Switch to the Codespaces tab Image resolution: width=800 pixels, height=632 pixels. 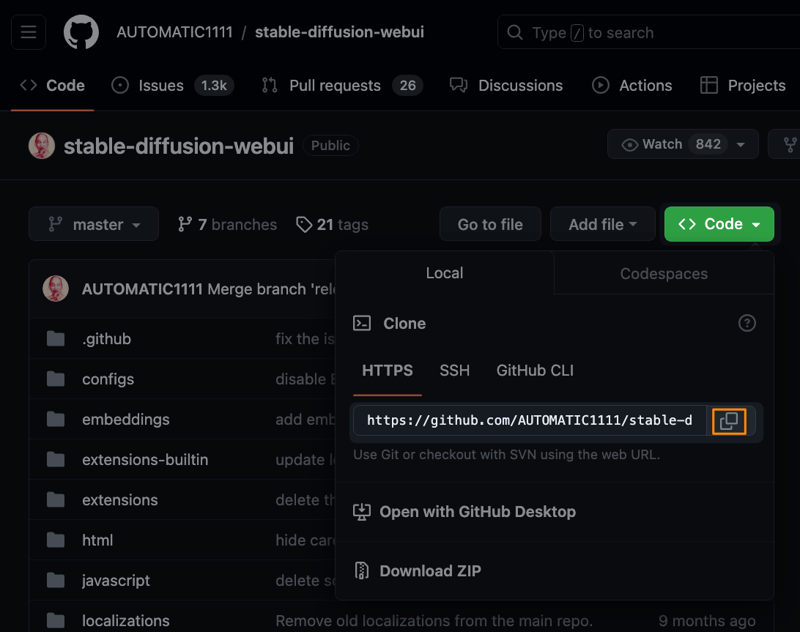click(x=664, y=273)
